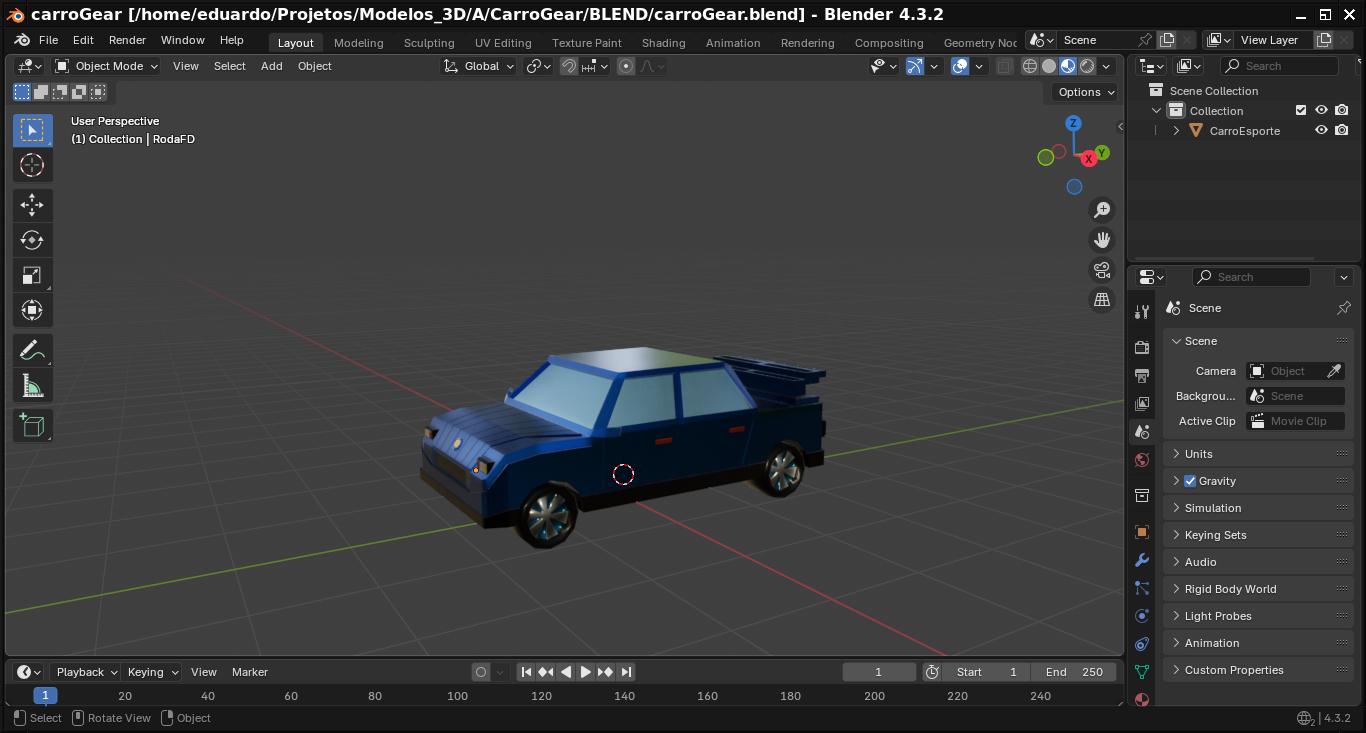1366x733 pixels.
Task: Click the current frame number field
Action: tap(879, 672)
